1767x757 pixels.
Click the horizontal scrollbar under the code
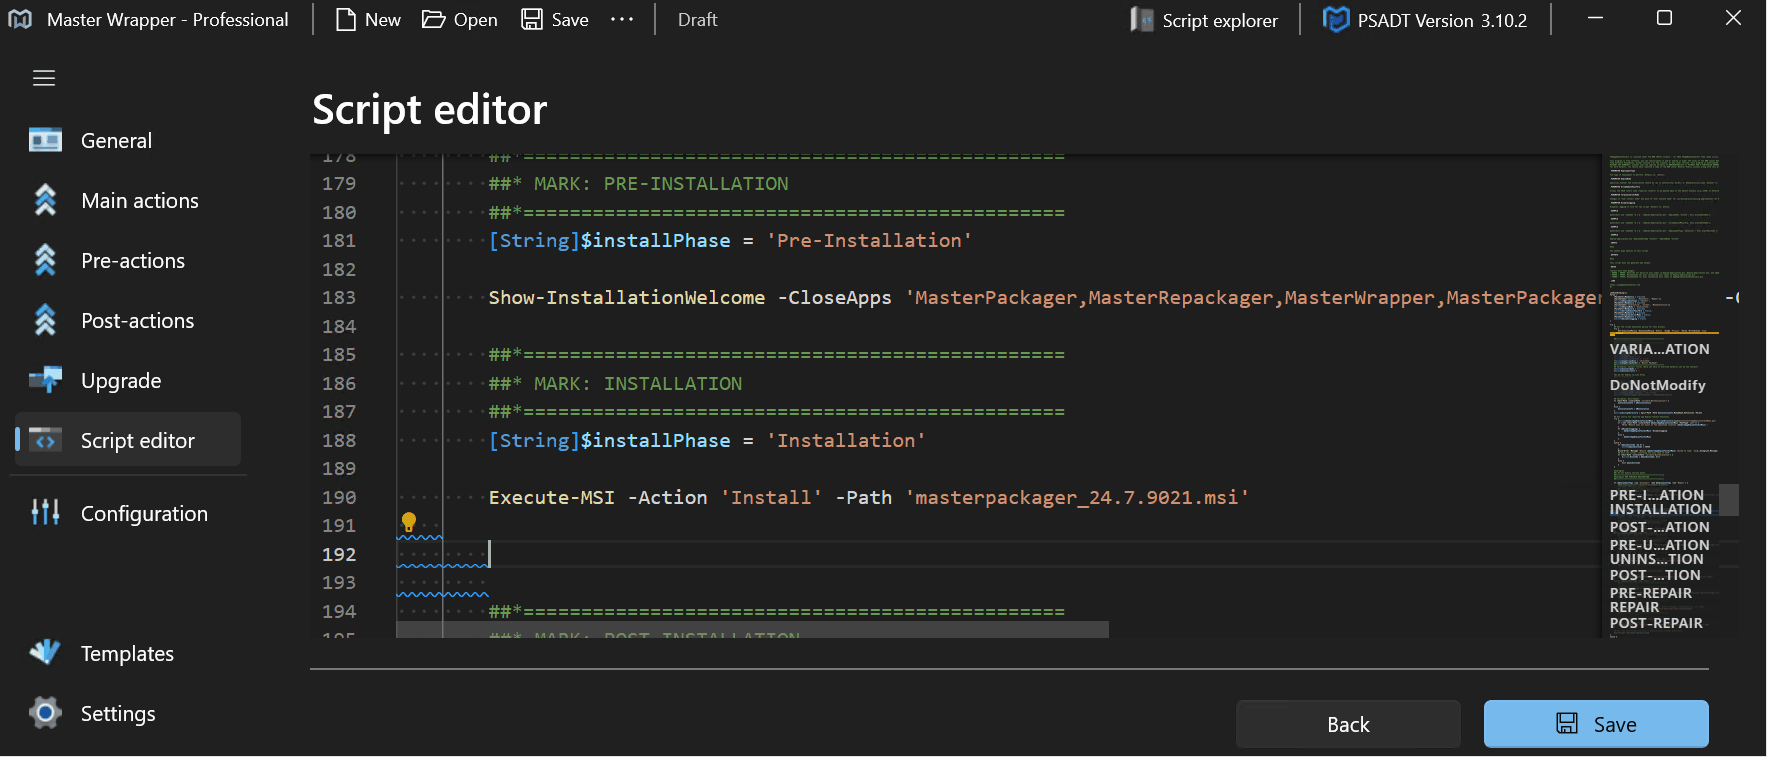752,629
